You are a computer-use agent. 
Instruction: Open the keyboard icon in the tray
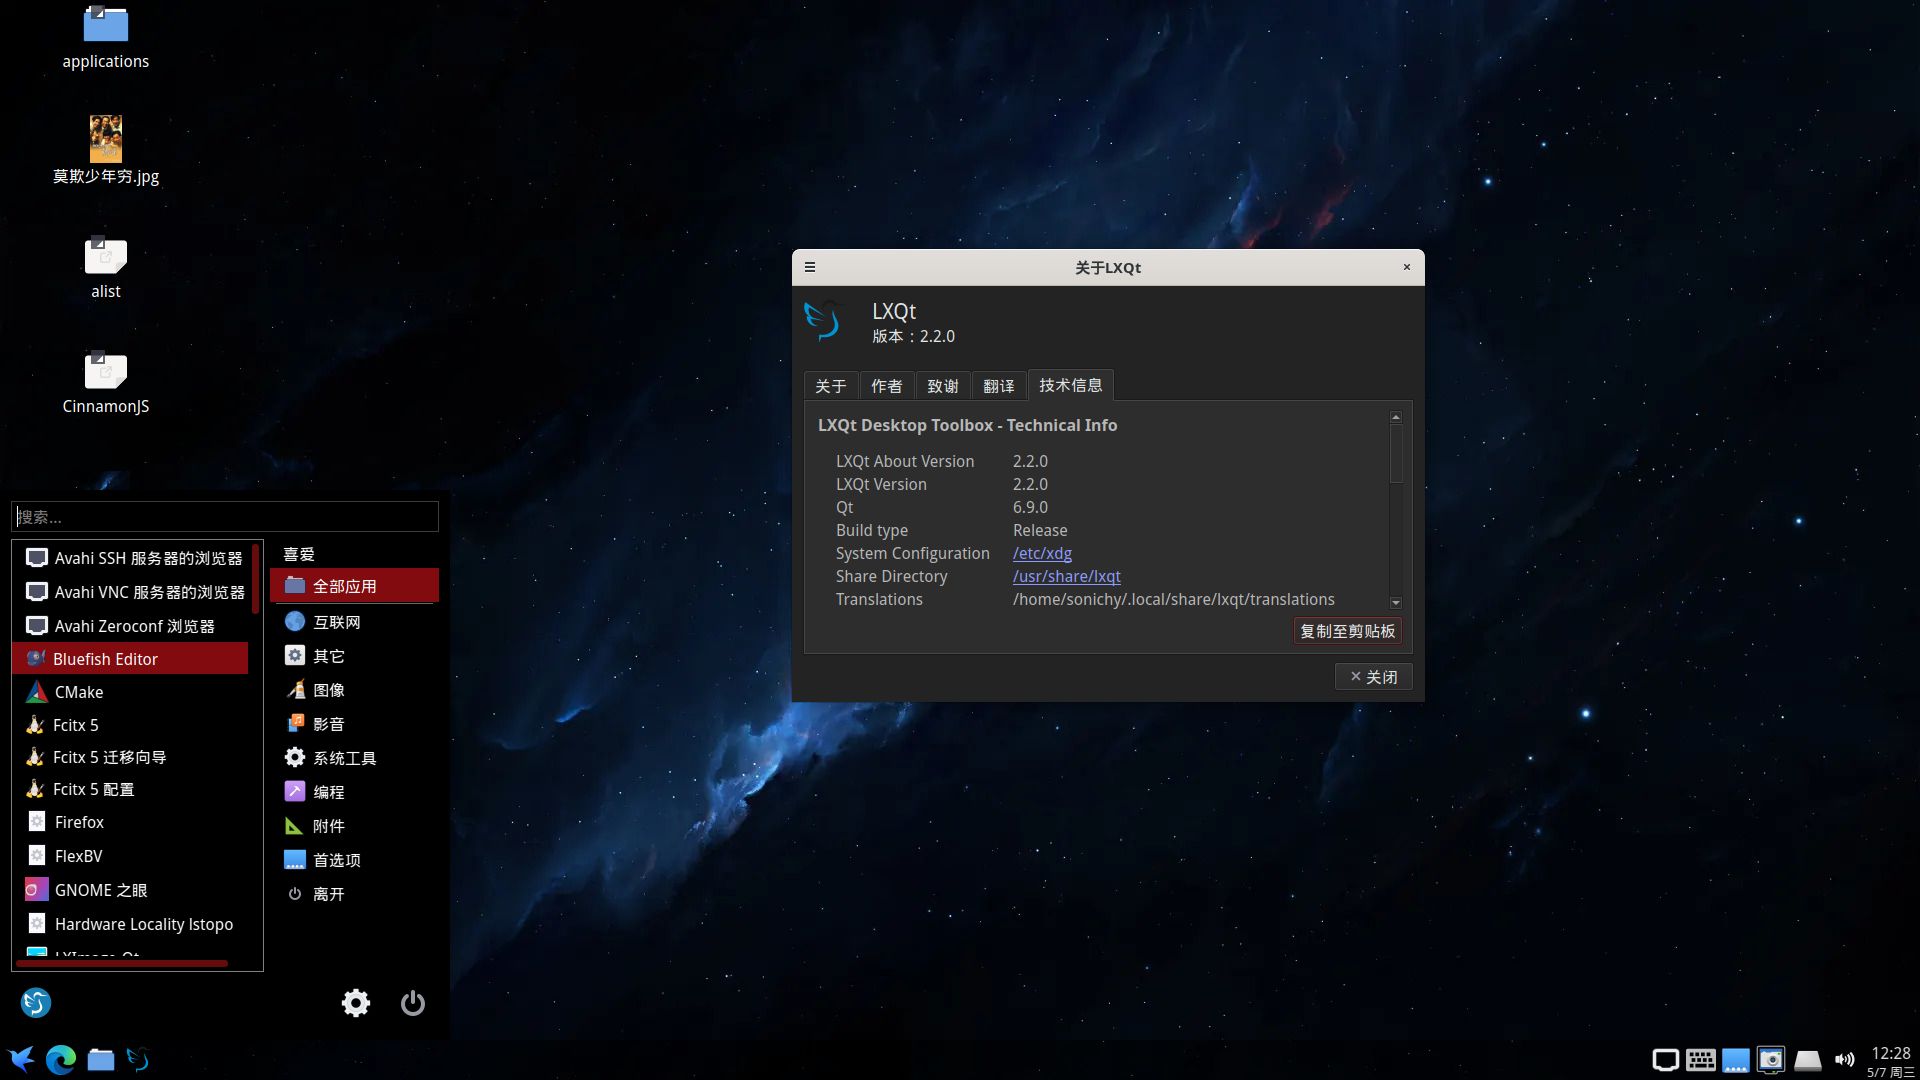[x=1700, y=1060]
